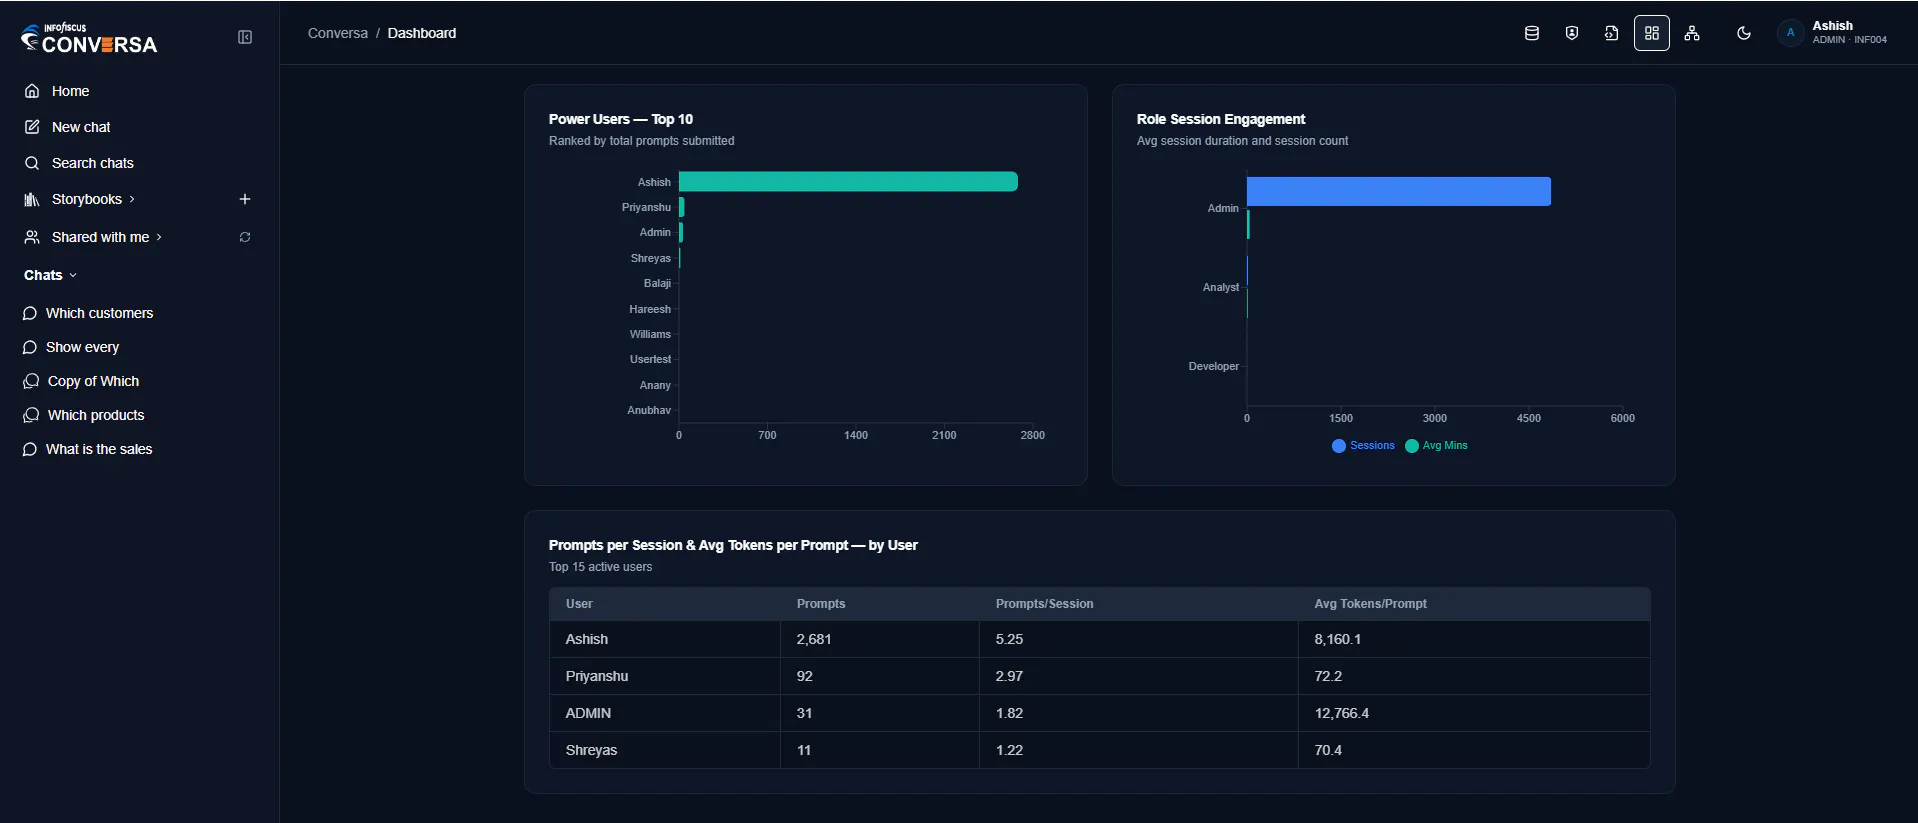Click the Avg Tokens/Prompt column header
This screenshot has height=823, width=1918.
tap(1370, 604)
